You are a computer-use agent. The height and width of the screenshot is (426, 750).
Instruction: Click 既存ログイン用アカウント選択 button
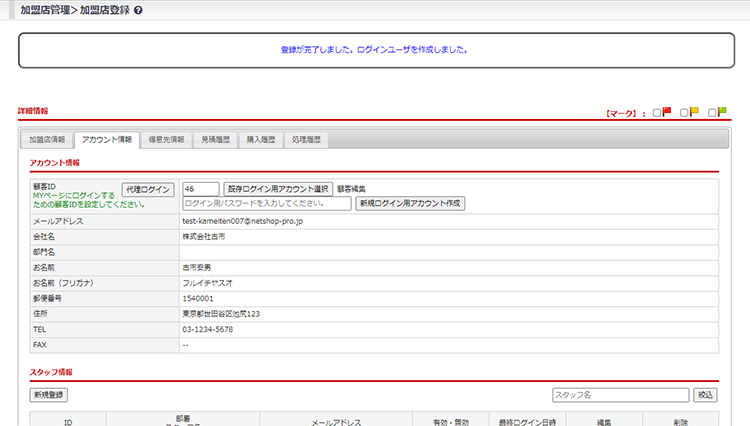[278, 188]
